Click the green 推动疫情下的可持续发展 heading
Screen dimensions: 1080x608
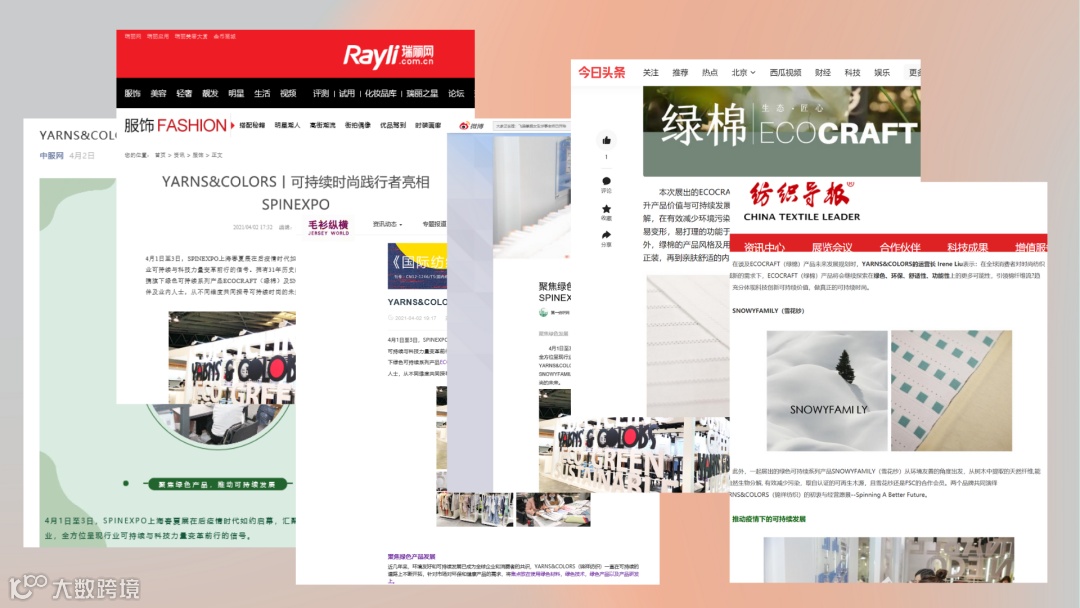[x=768, y=519]
